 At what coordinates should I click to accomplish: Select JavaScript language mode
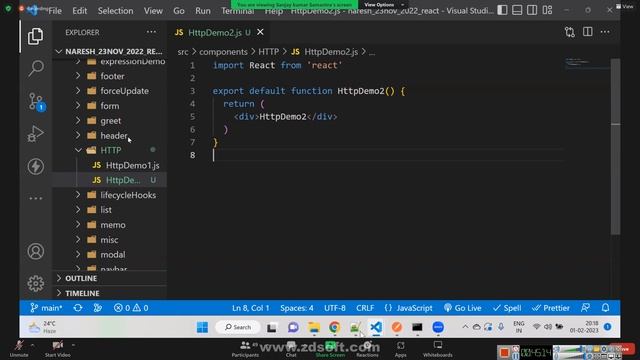click(x=408, y=308)
